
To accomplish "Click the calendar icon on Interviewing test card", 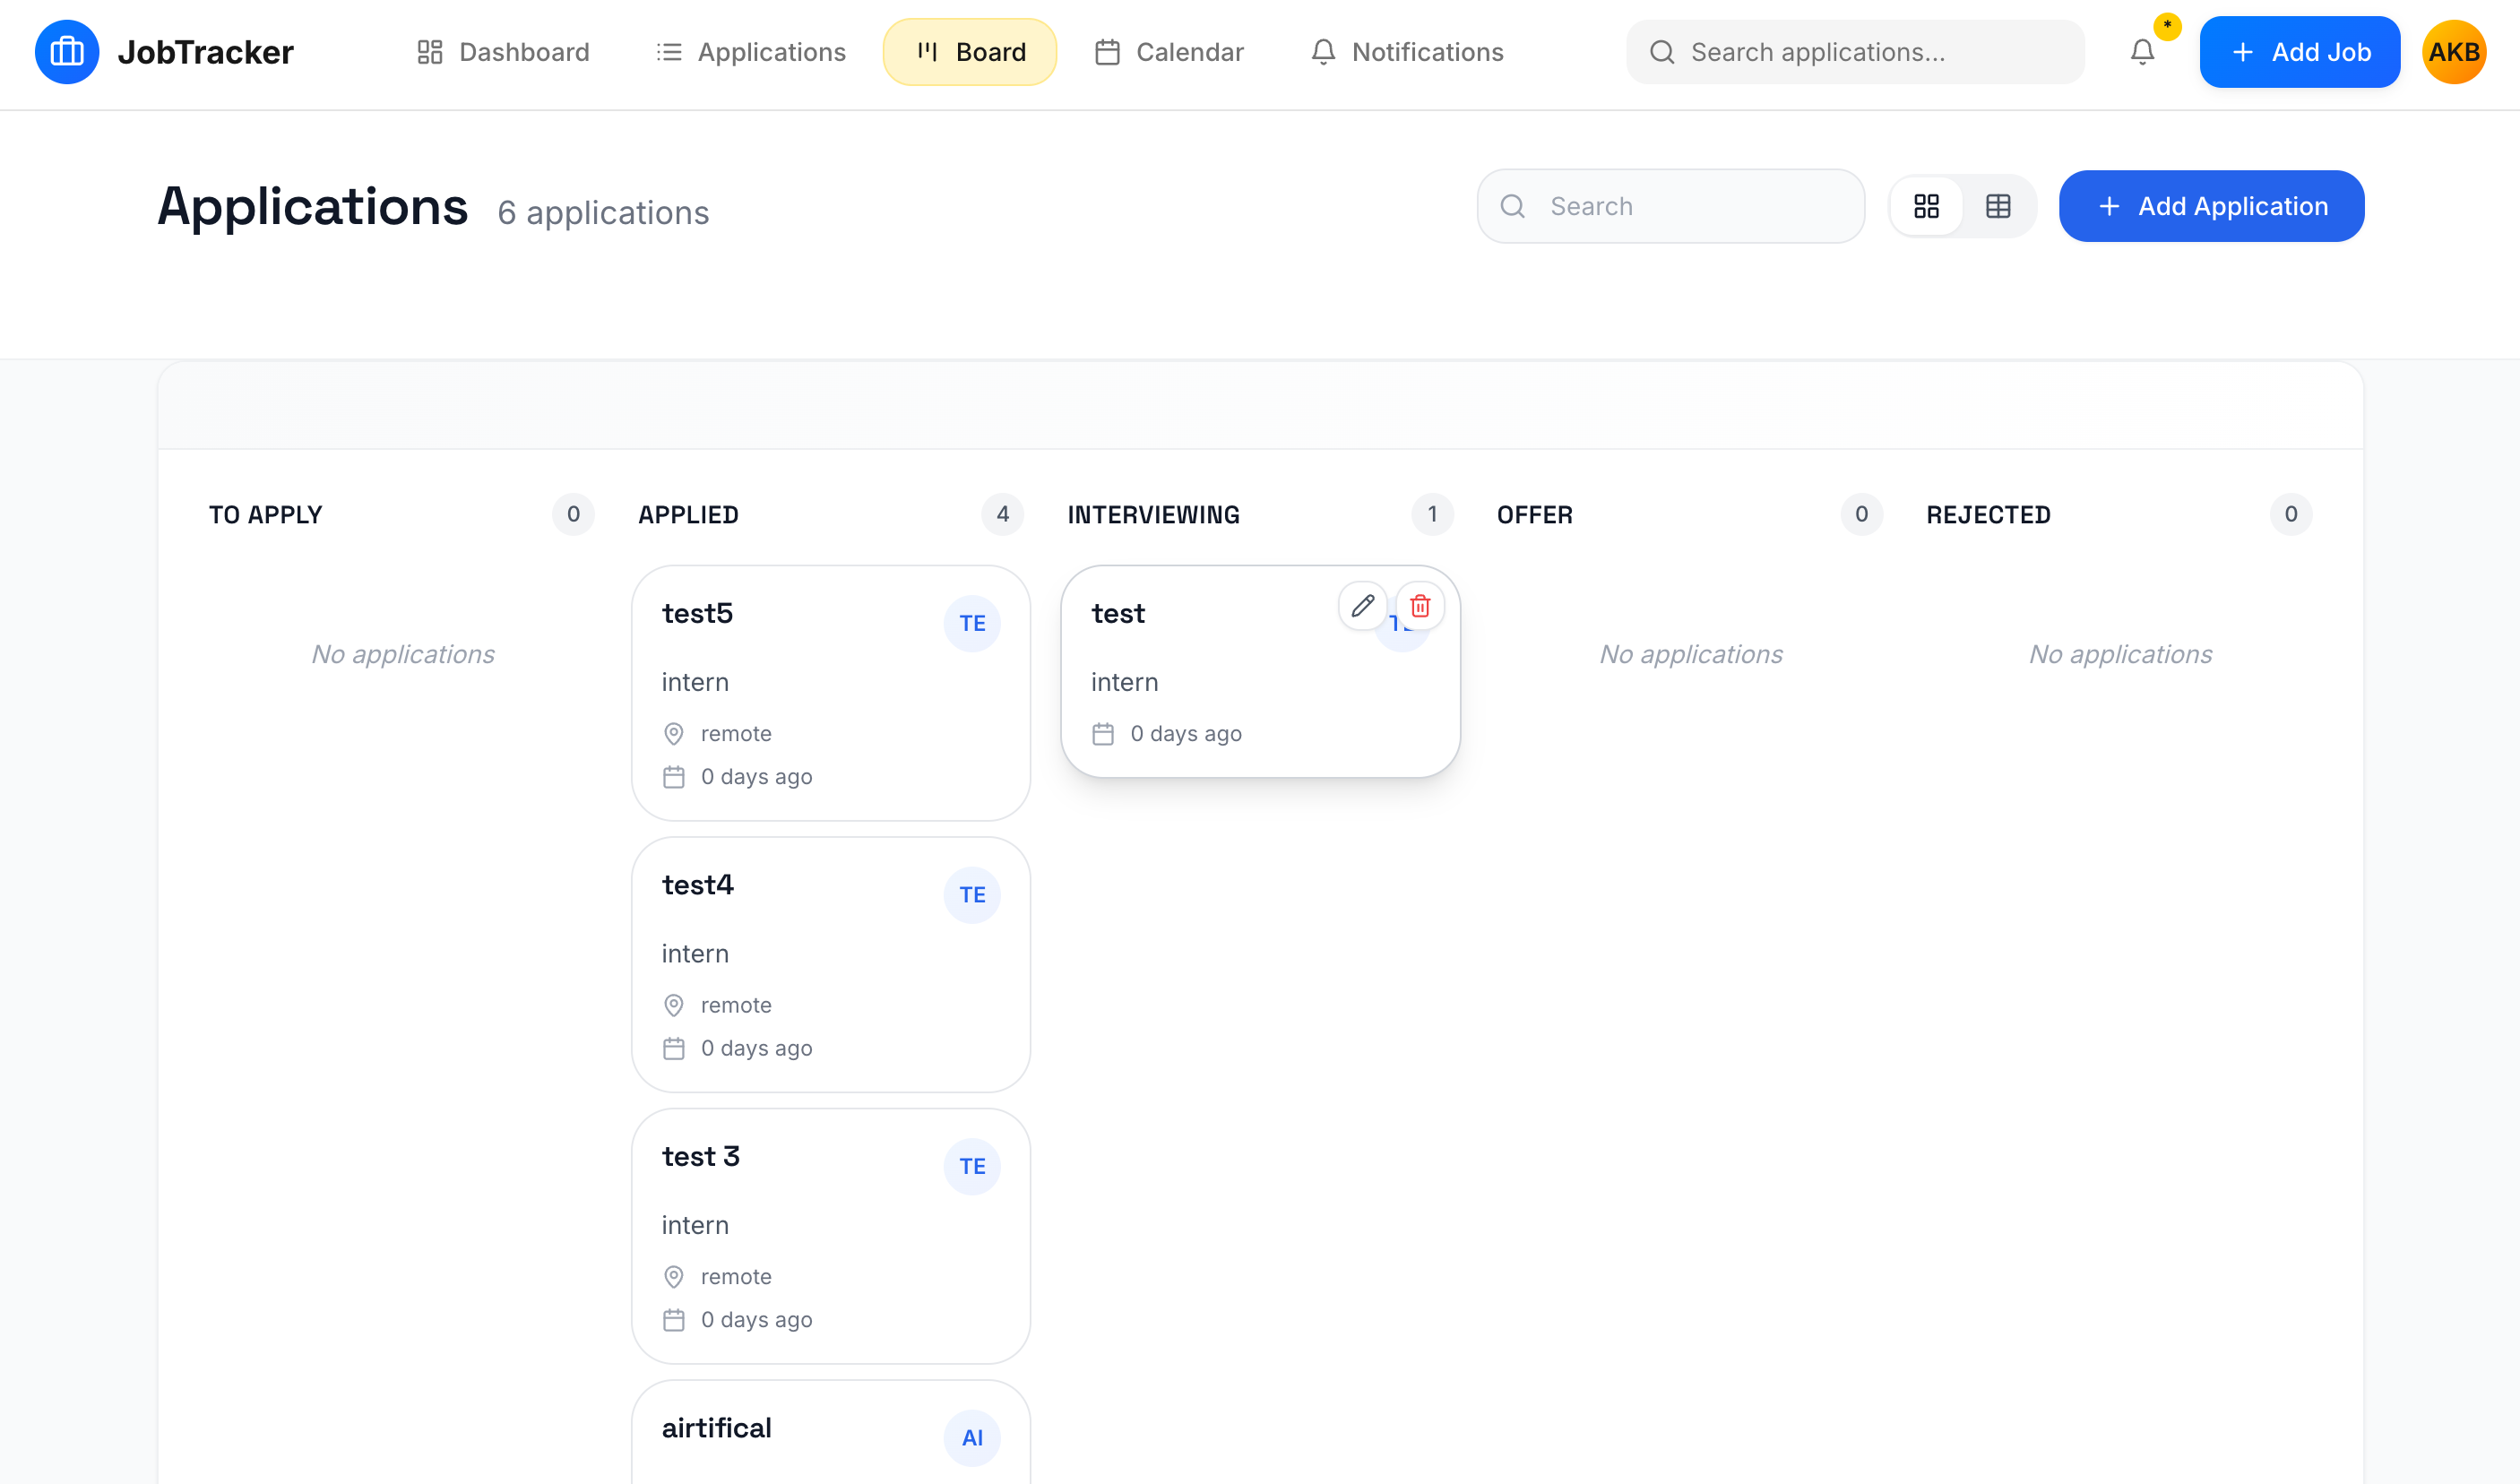I will click(x=1103, y=734).
